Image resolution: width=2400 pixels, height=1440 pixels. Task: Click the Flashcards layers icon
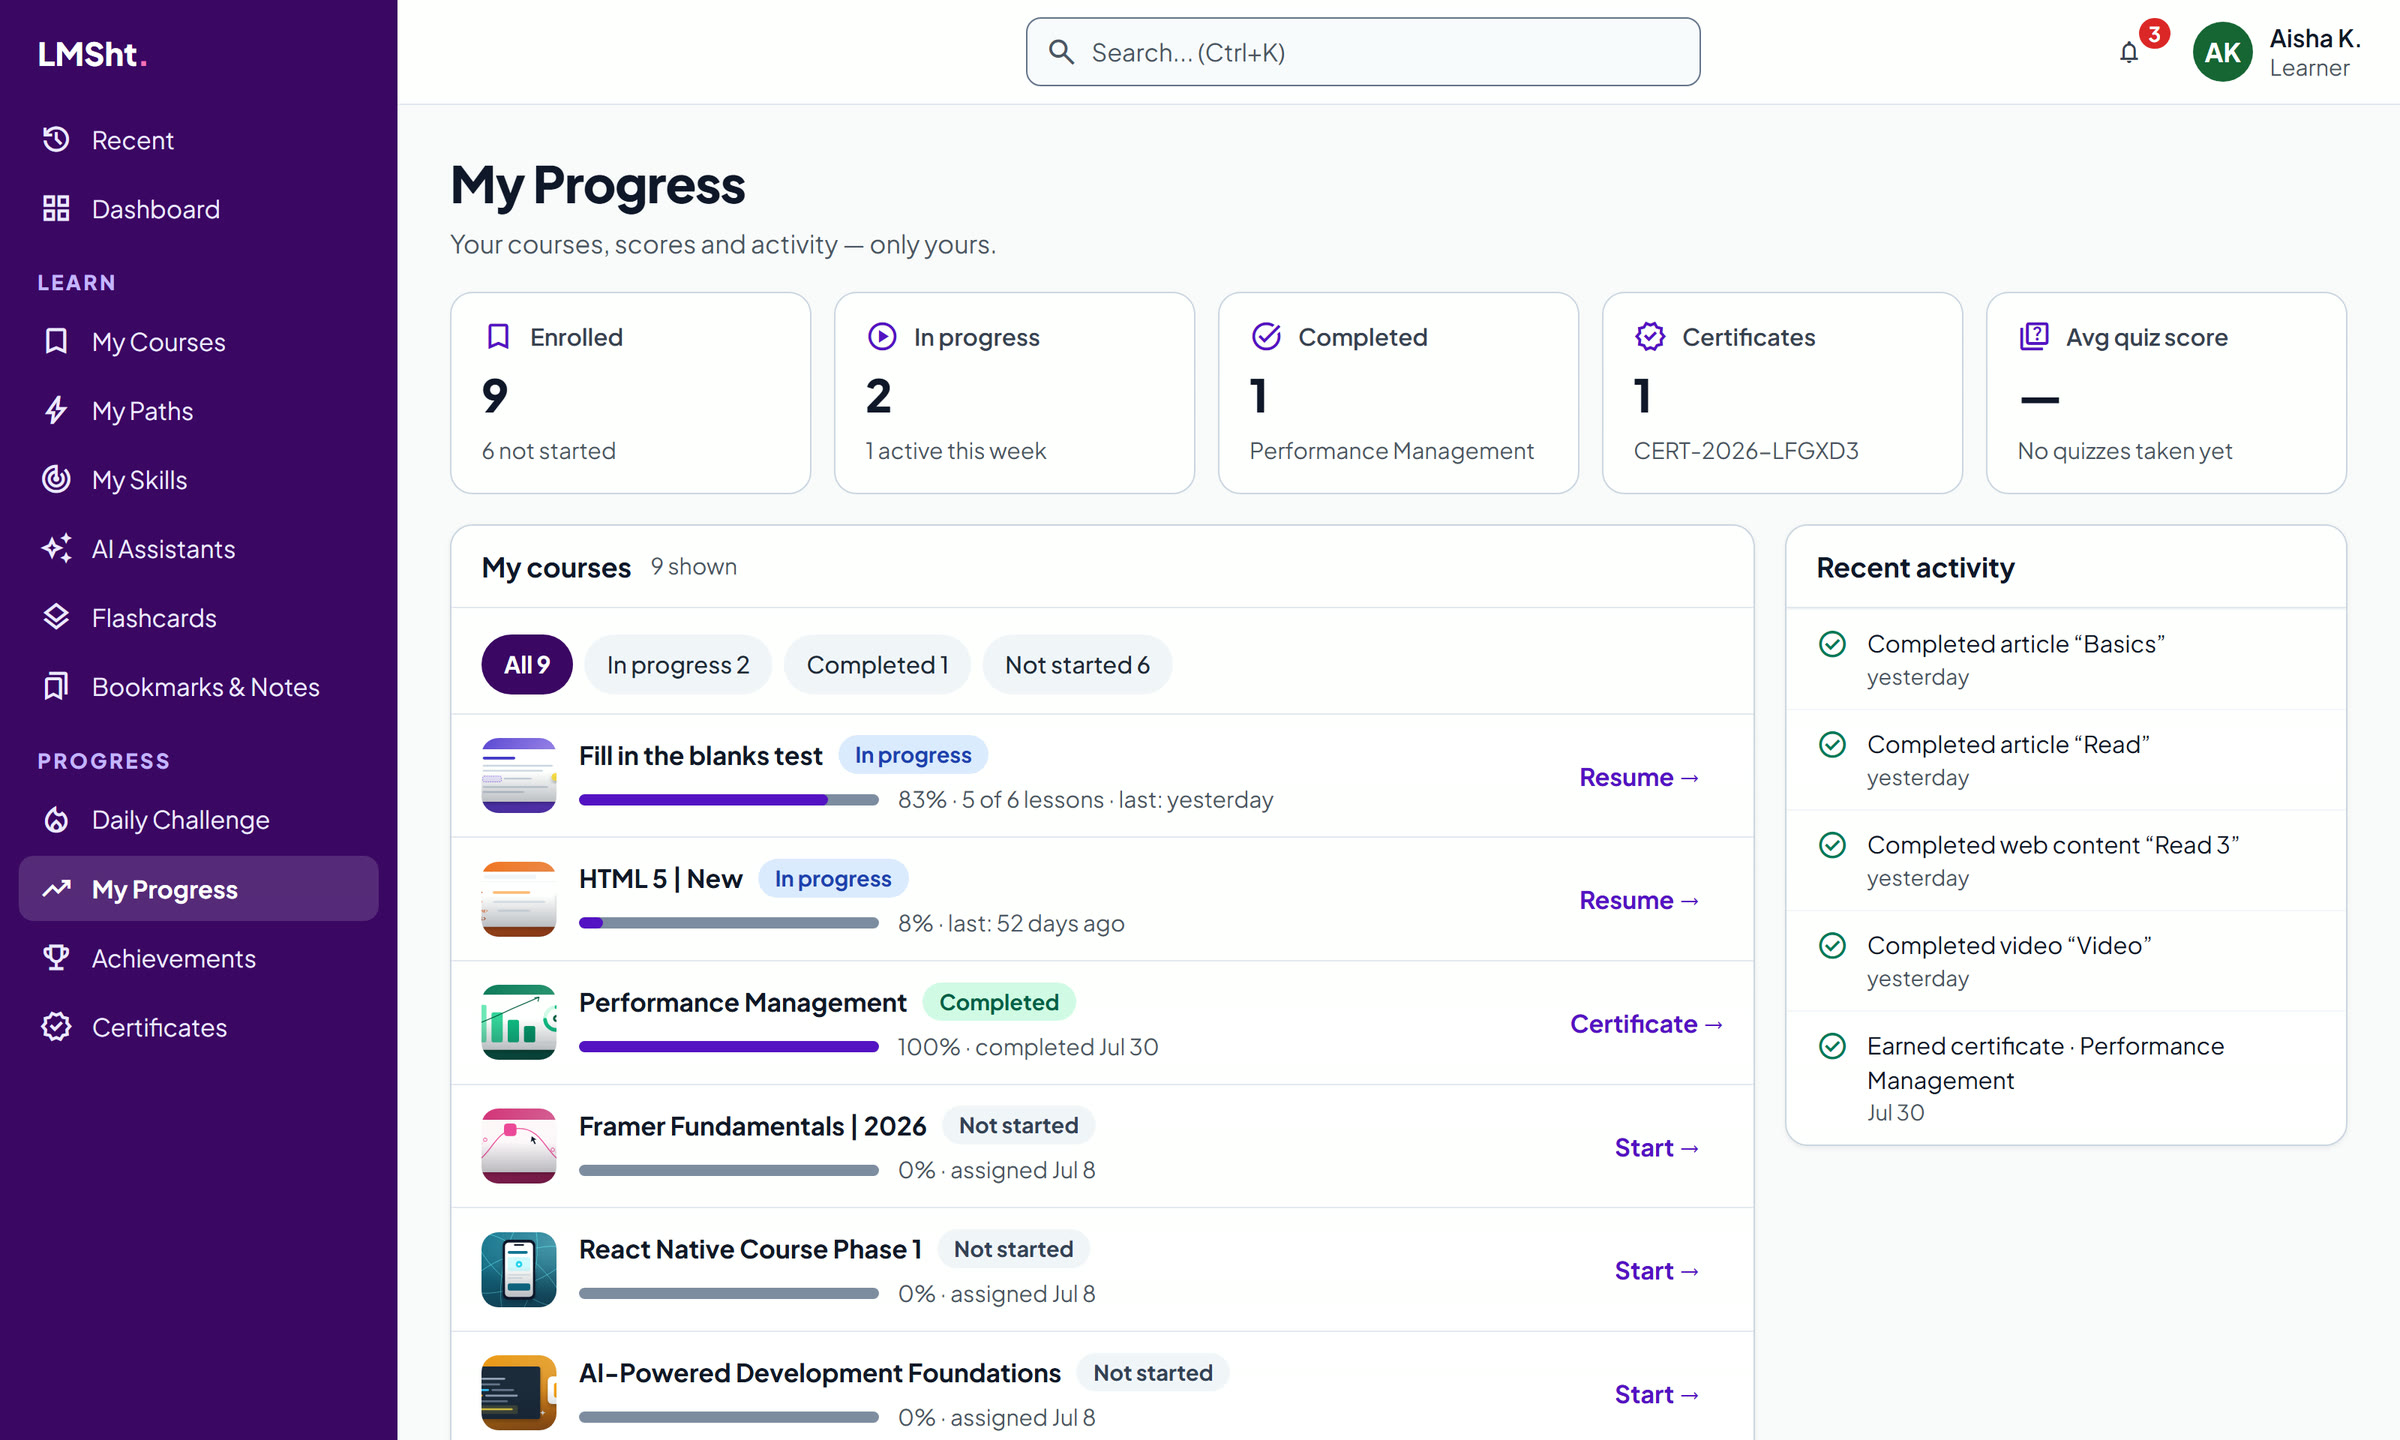[56, 618]
